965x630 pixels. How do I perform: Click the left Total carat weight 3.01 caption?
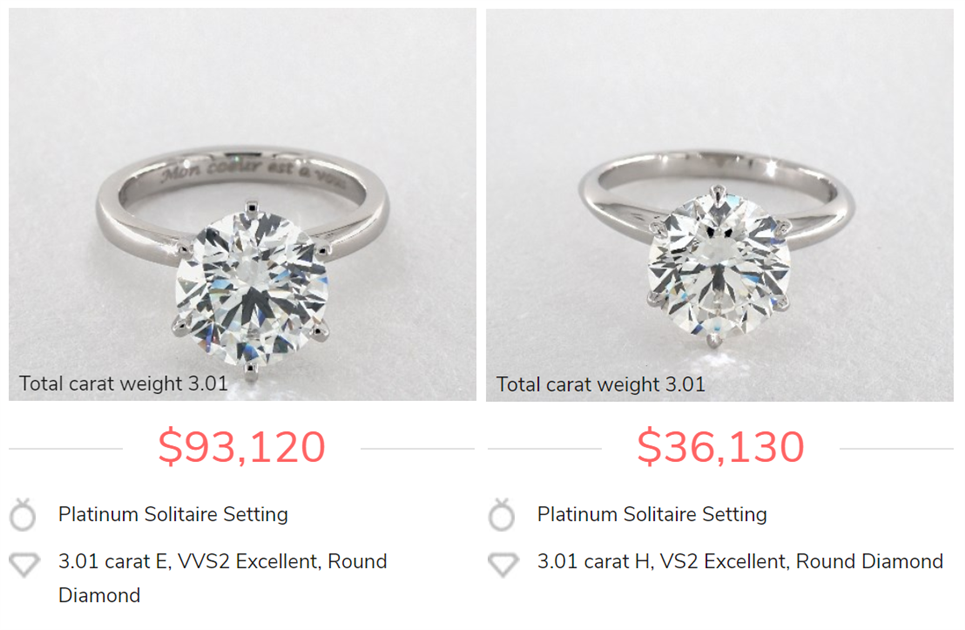coord(123,383)
